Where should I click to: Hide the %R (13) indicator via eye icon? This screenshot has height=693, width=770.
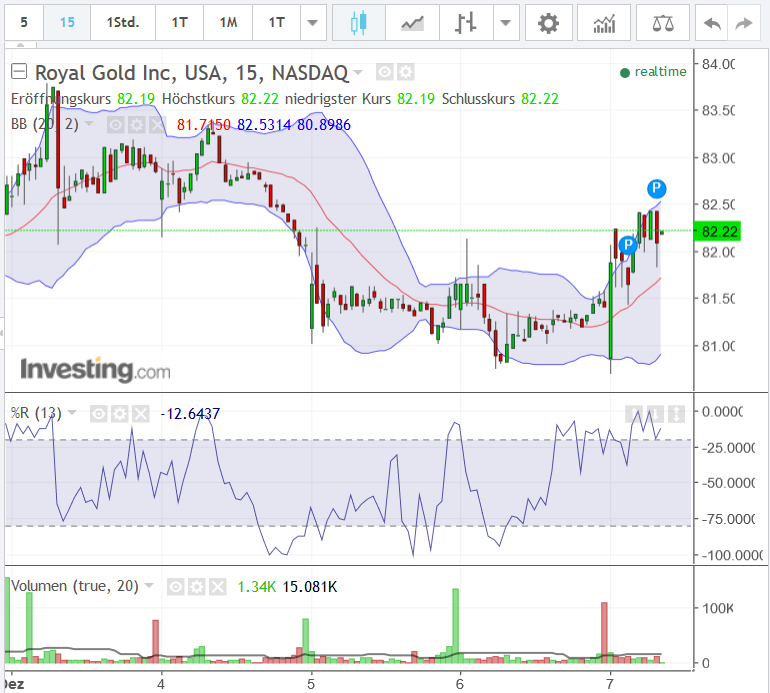click(x=98, y=414)
